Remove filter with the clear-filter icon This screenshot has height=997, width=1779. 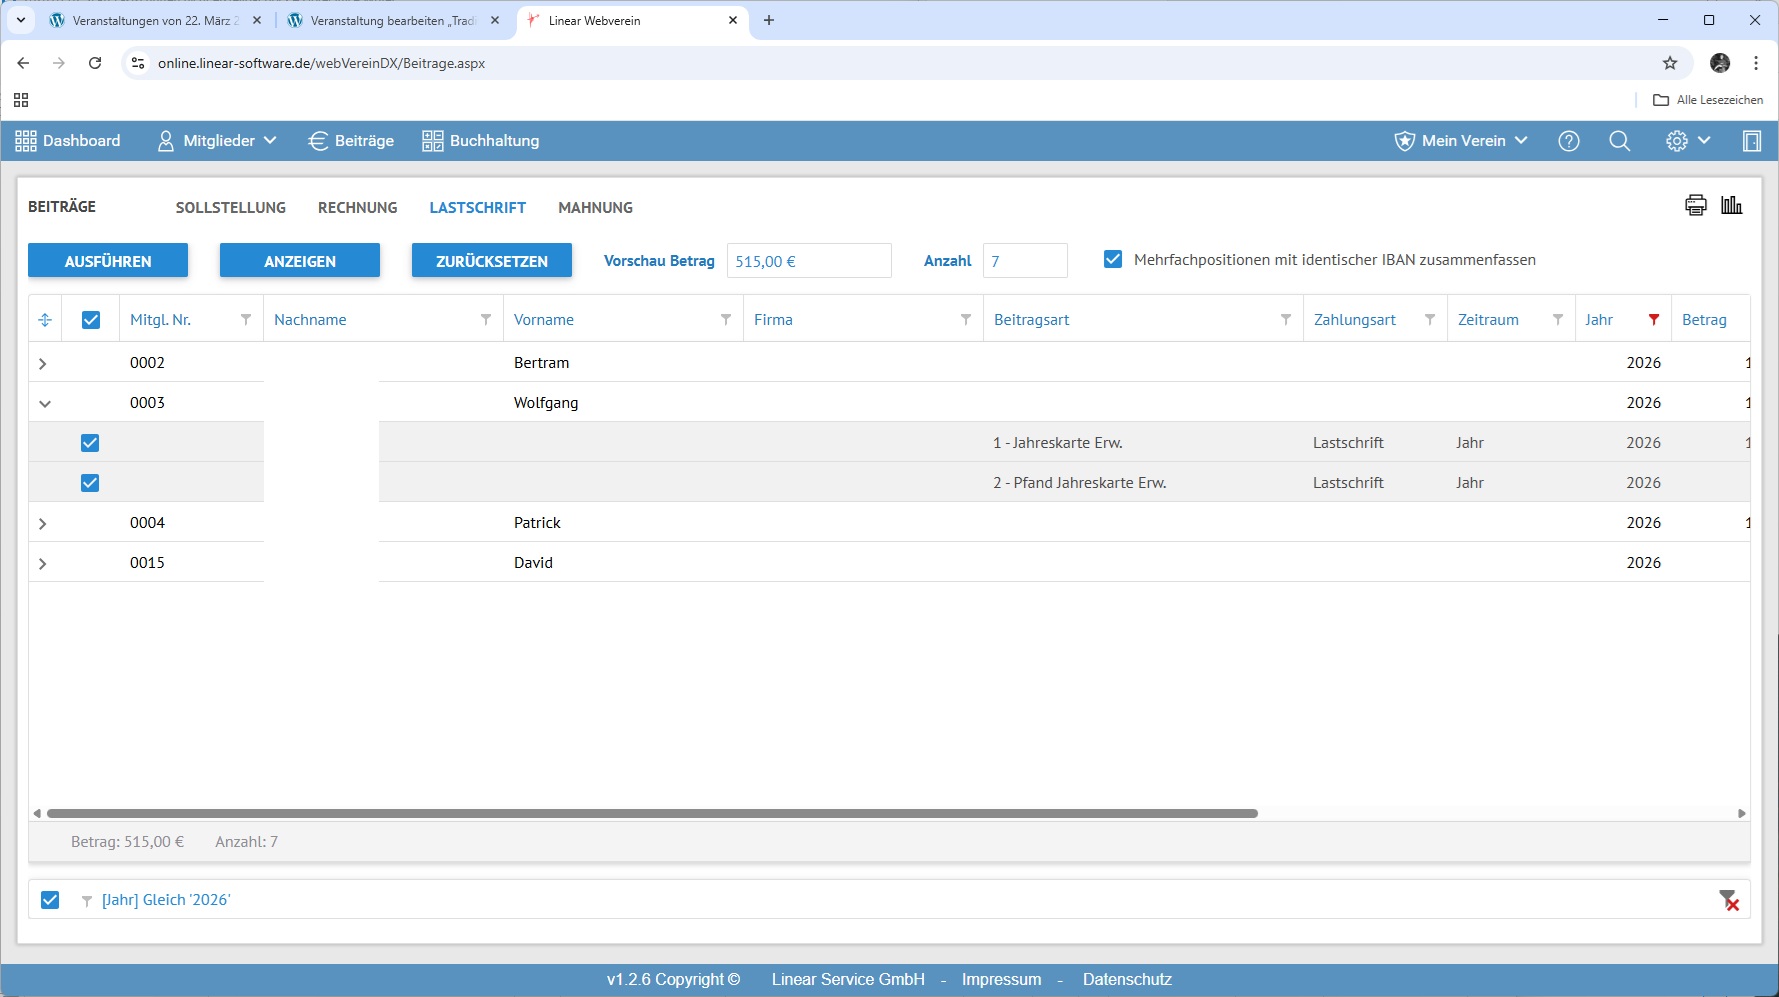click(1728, 900)
